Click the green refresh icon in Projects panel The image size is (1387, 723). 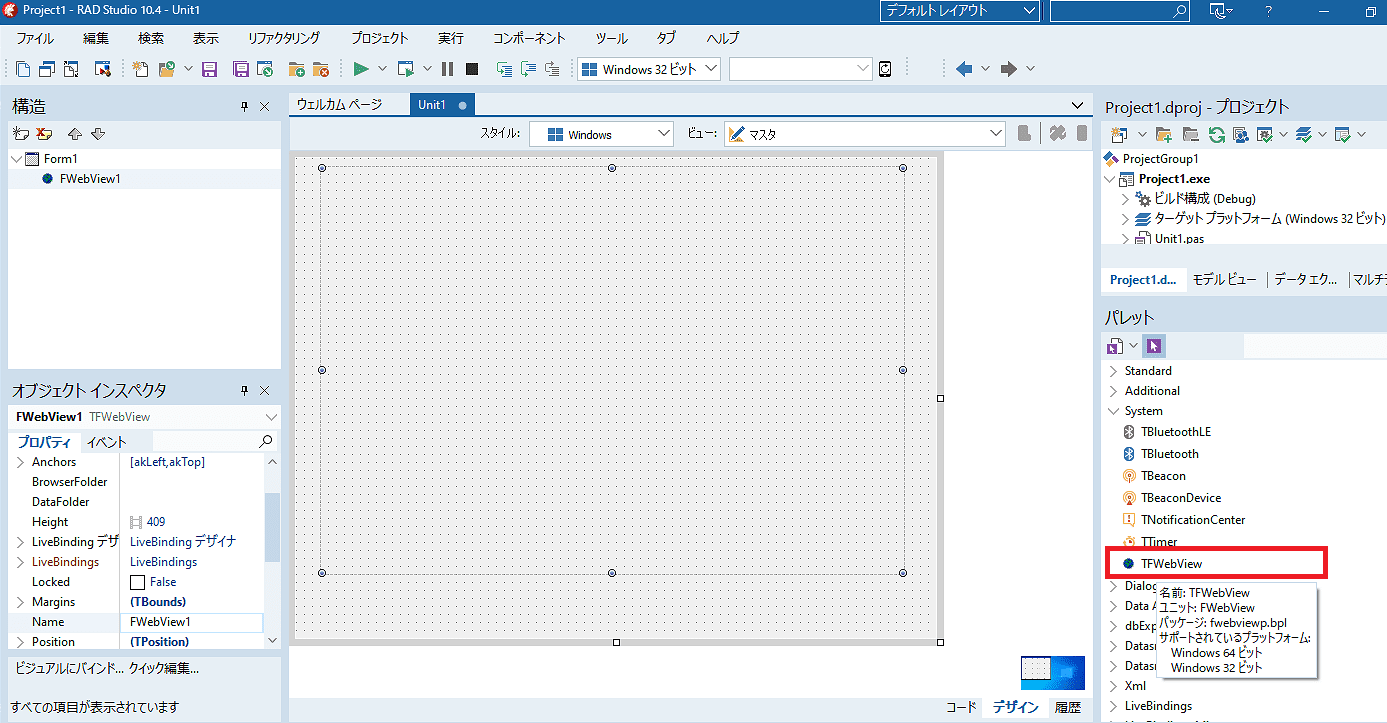[1216, 134]
